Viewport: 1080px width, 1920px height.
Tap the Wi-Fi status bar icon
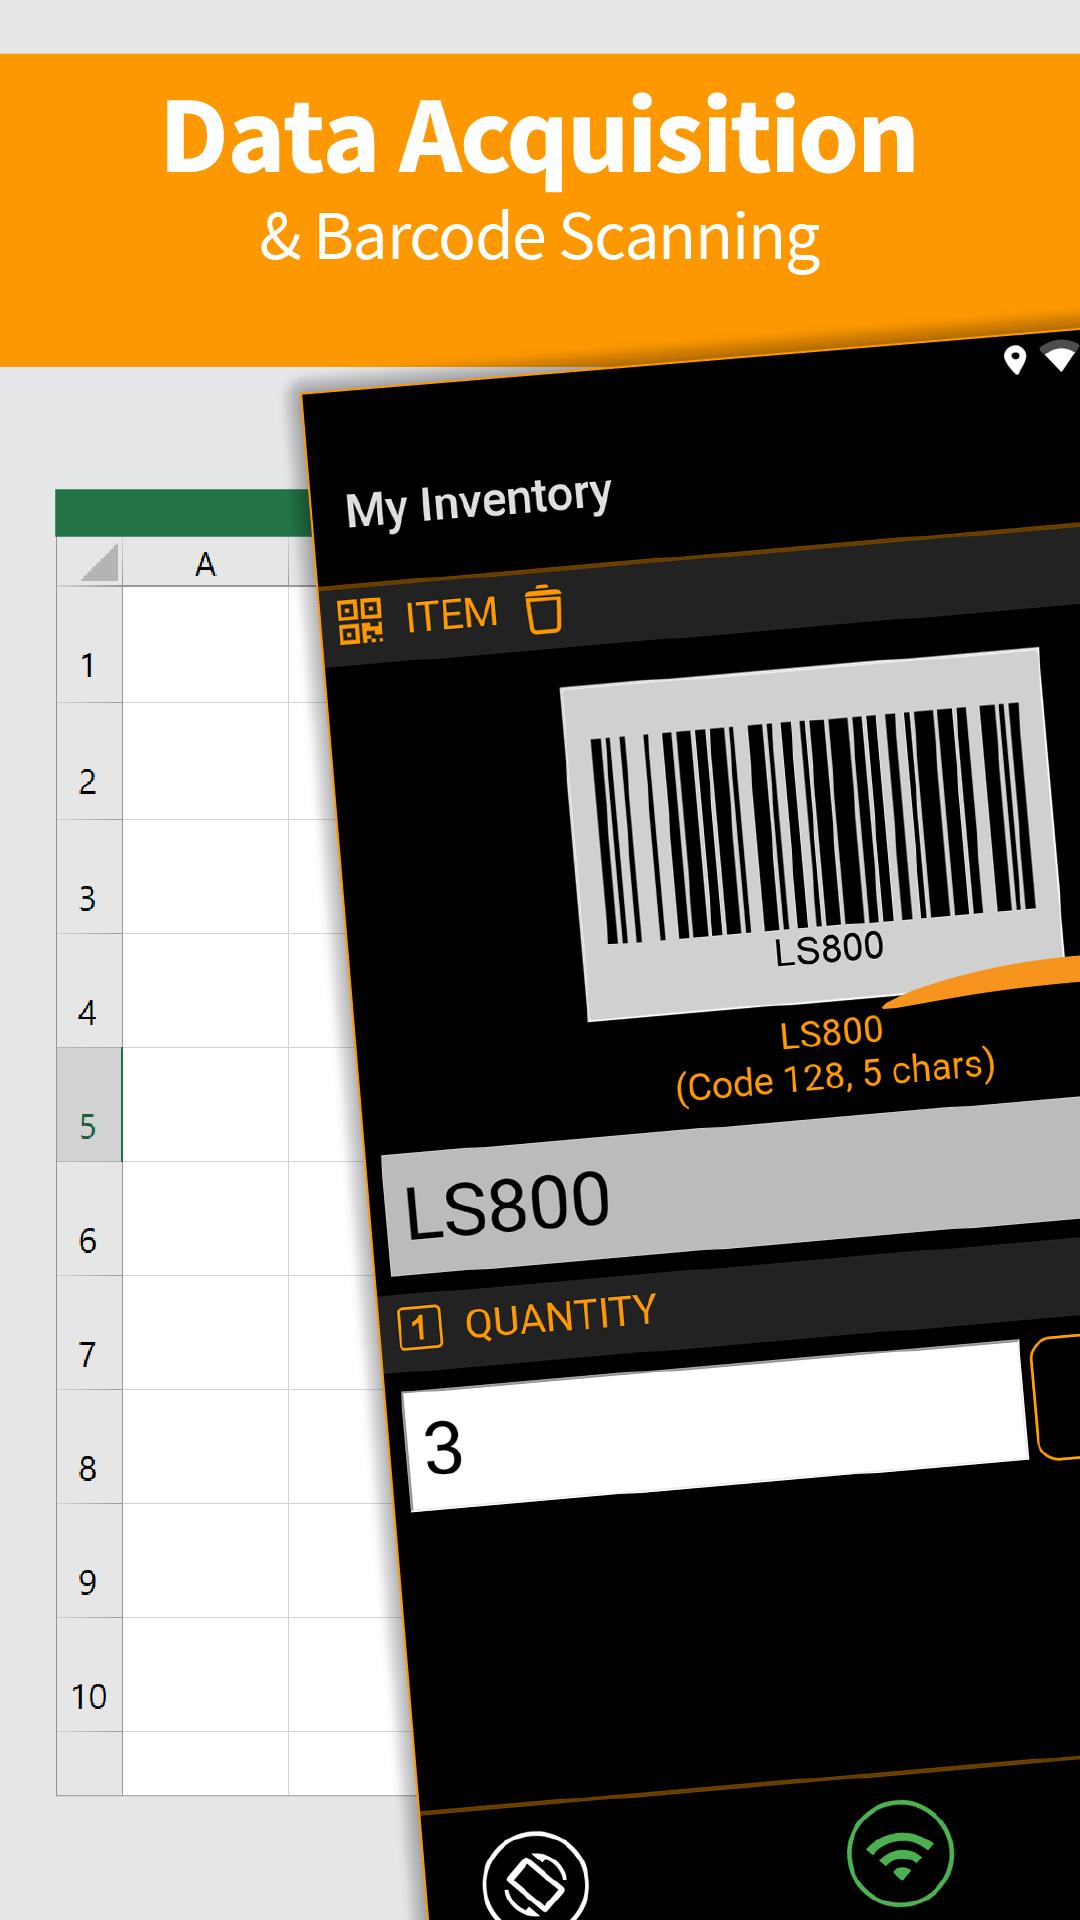point(1060,356)
